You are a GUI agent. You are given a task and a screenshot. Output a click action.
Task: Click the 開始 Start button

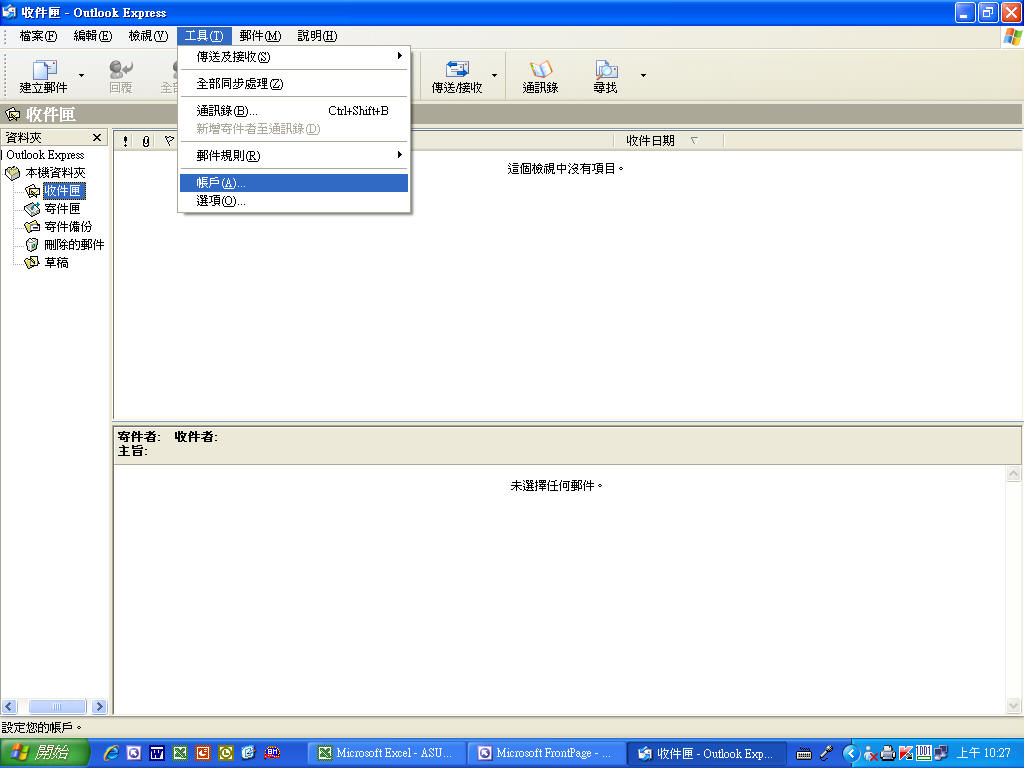[x=44, y=753]
